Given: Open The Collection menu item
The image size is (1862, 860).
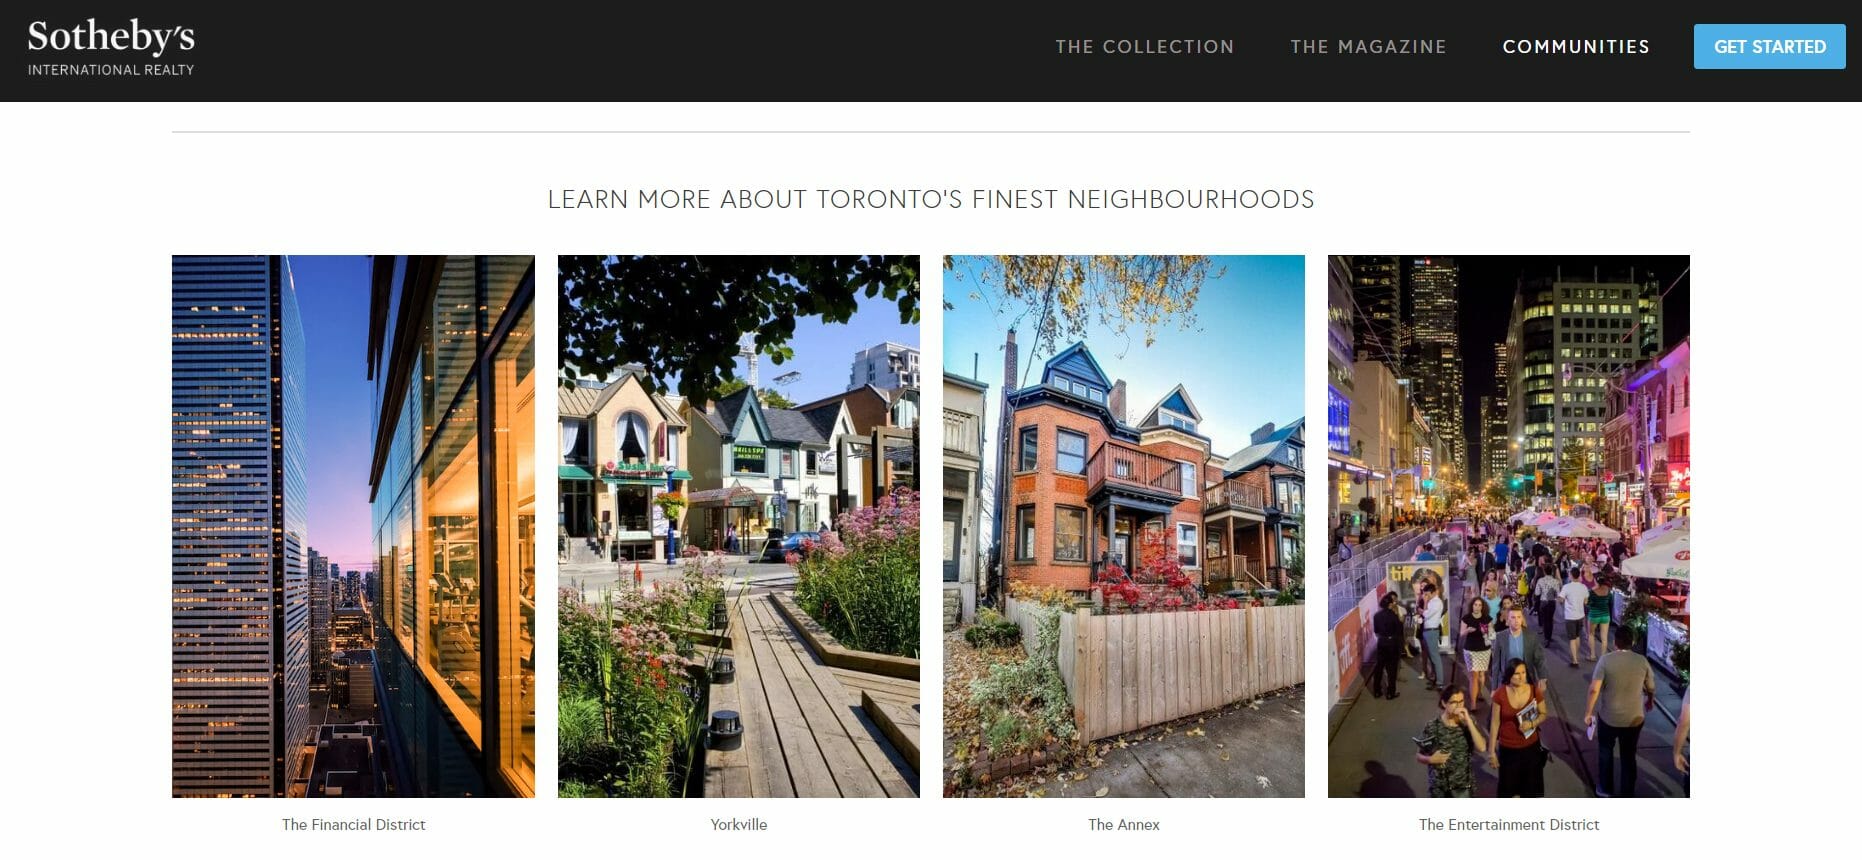Looking at the screenshot, I should [x=1145, y=47].
